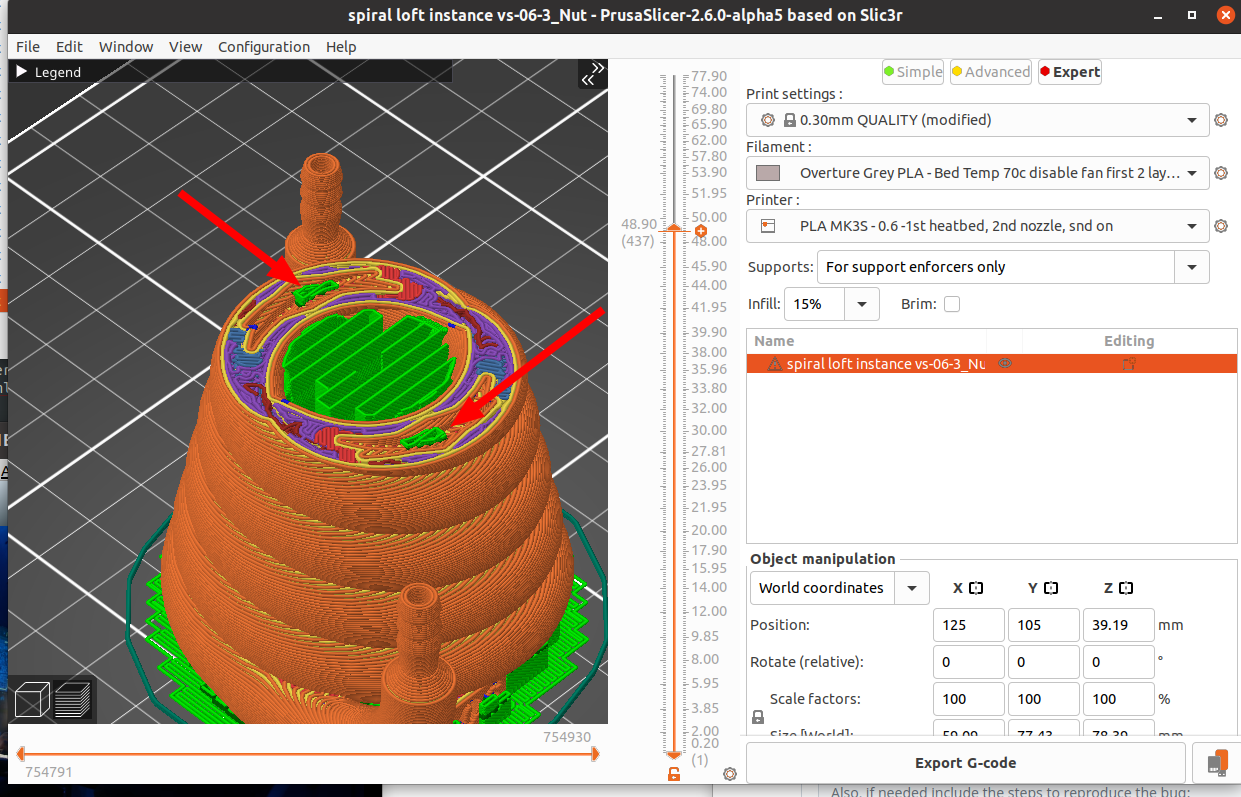The height and width of the screenshot is (797, 1241).
Task: Open the Edit menu
Action: (x=69, y=47)
